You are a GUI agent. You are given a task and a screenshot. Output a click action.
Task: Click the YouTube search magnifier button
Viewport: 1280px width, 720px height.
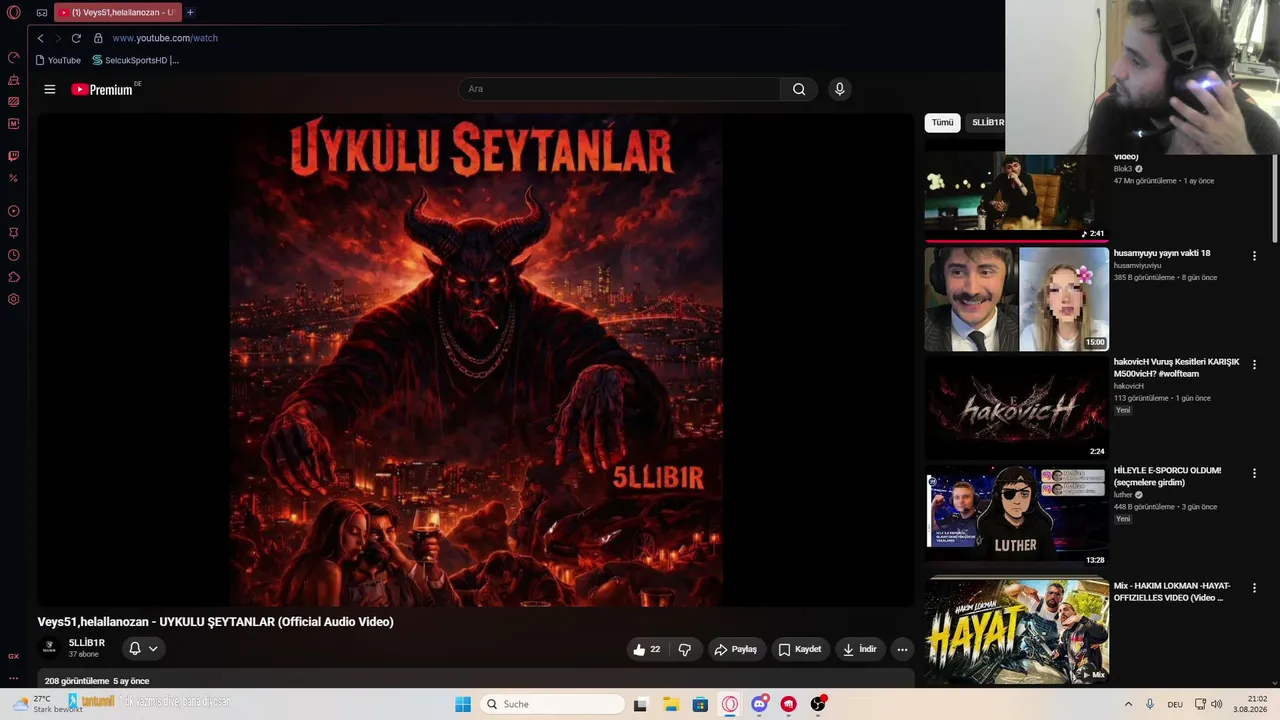coord(799,89)
